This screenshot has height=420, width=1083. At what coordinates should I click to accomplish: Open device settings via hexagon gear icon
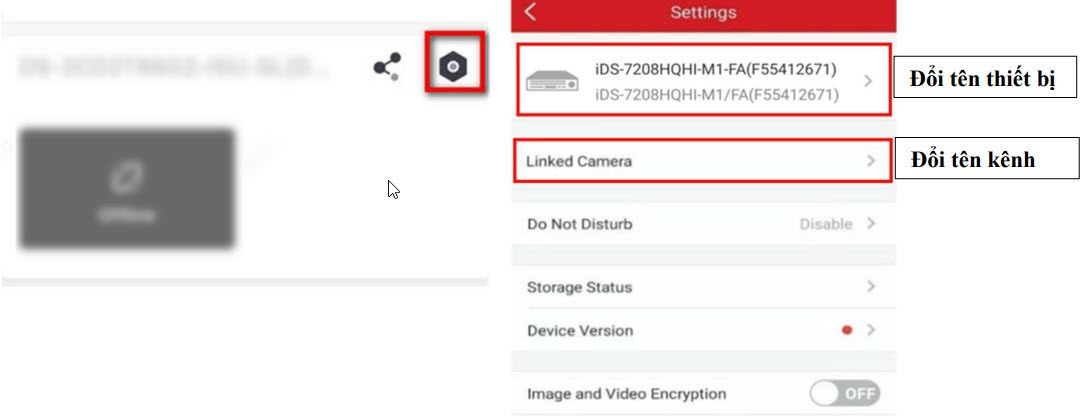[x=454, y=67]
